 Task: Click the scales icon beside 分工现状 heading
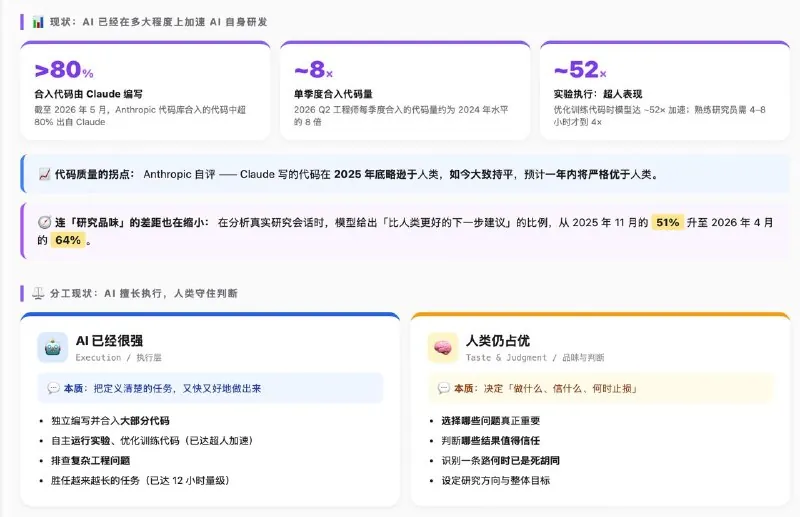[x=38, y=293]
